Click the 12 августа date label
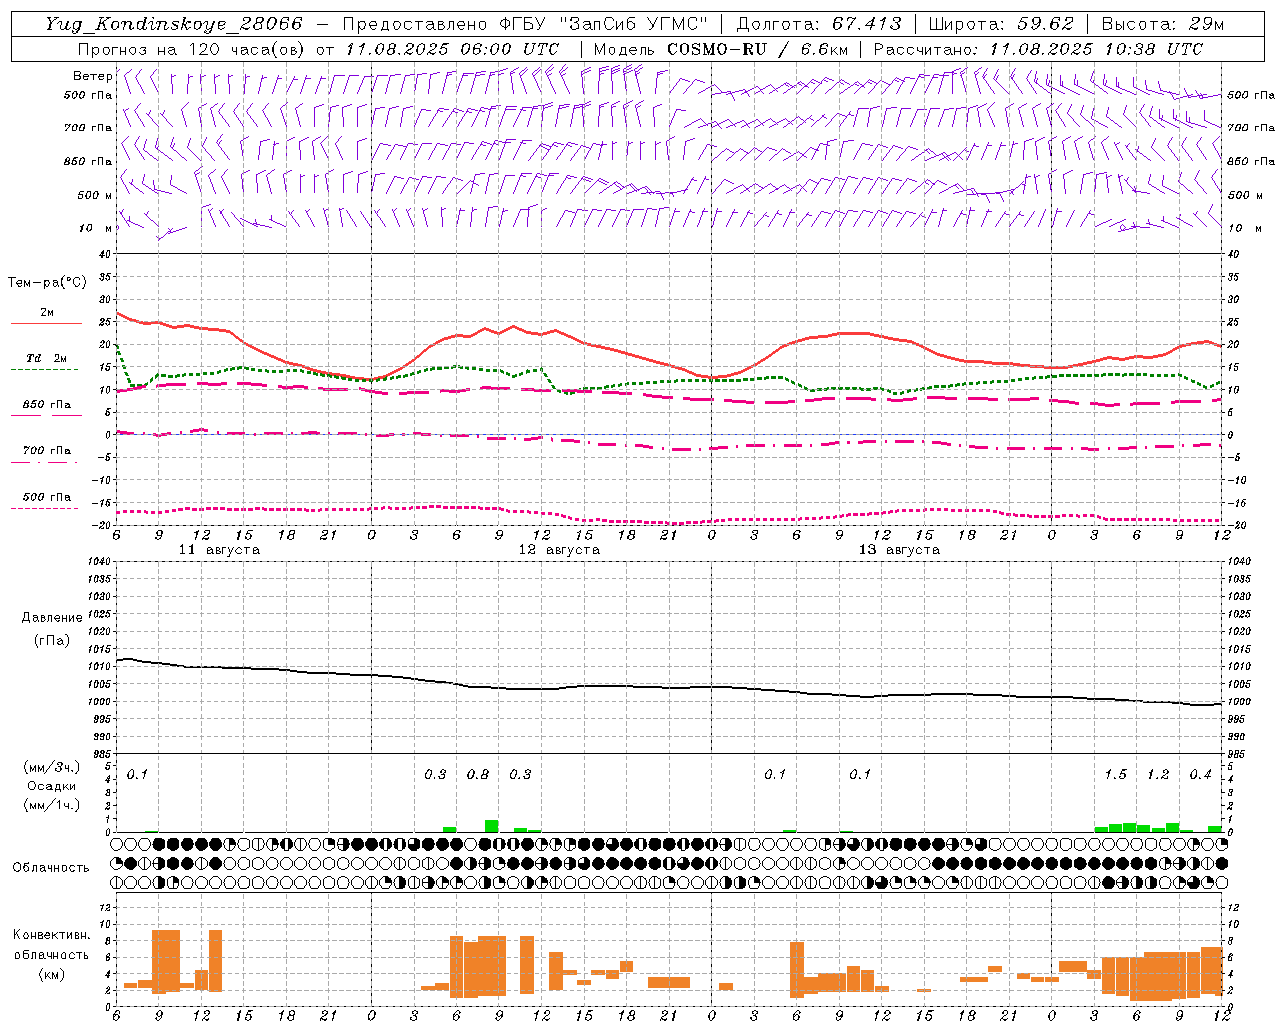 coord(559,550)
